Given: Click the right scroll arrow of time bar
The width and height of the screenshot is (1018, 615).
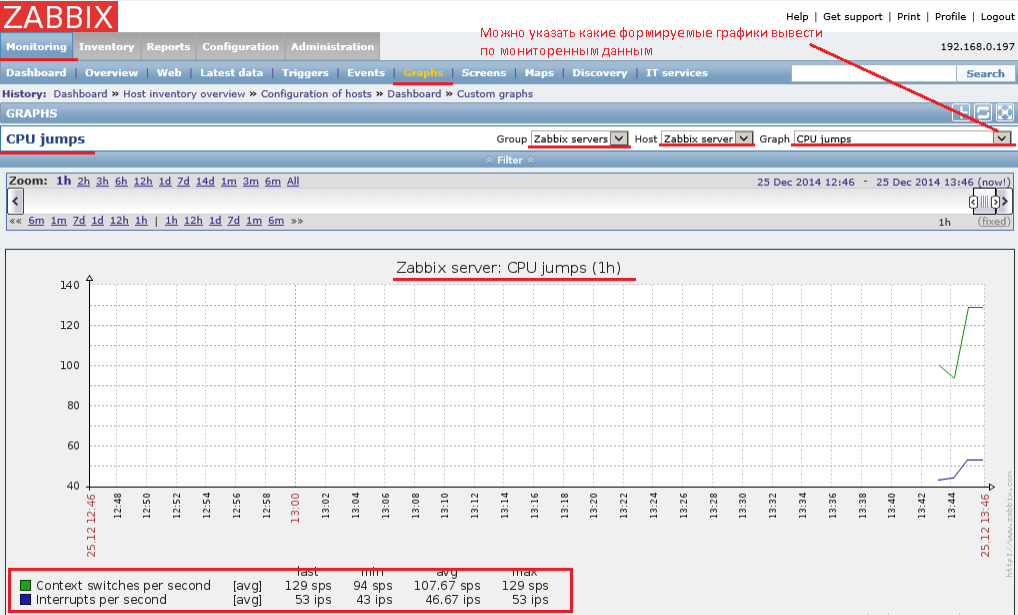Looking at the screenshot, I should [x=1004, y=201].
